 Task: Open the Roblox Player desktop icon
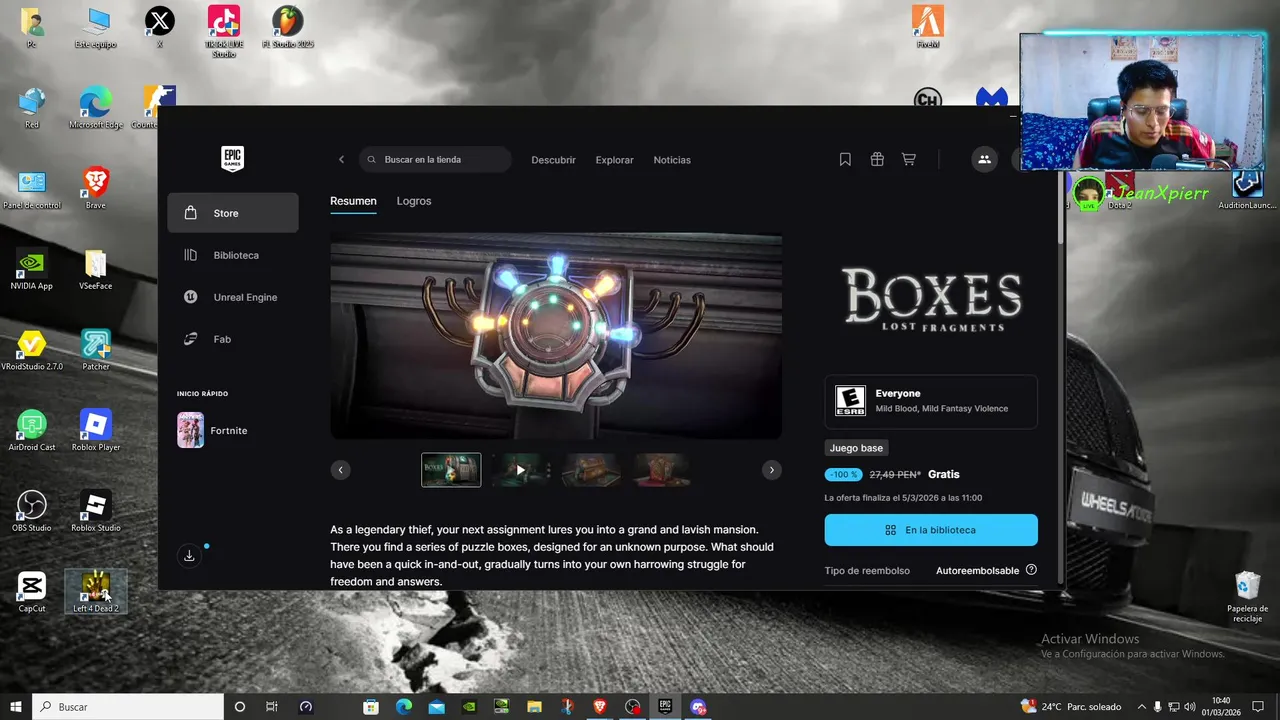click(96, 430)
